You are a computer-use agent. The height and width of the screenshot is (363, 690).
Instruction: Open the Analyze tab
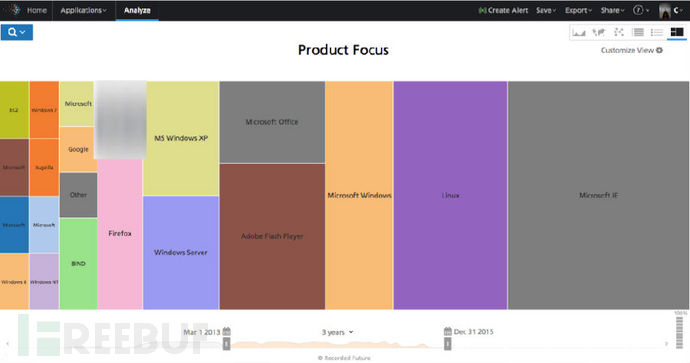point(137,10)
